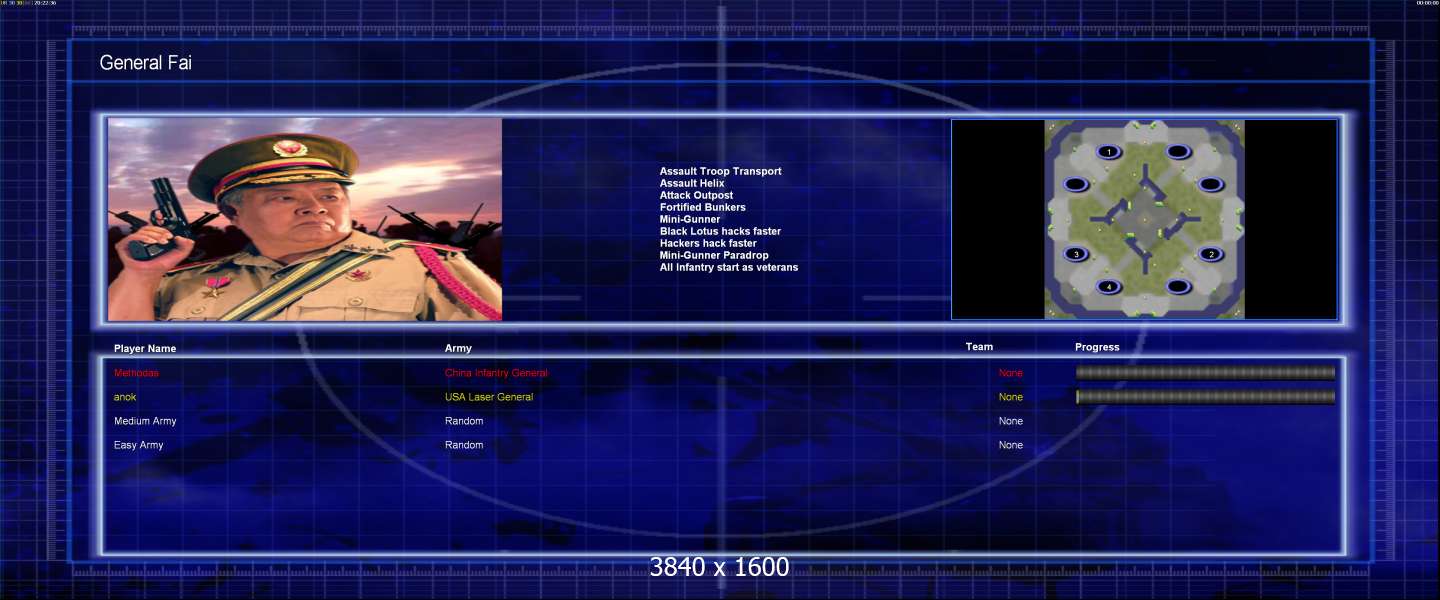Click start position marker 2 on map

click(1211, 254)
